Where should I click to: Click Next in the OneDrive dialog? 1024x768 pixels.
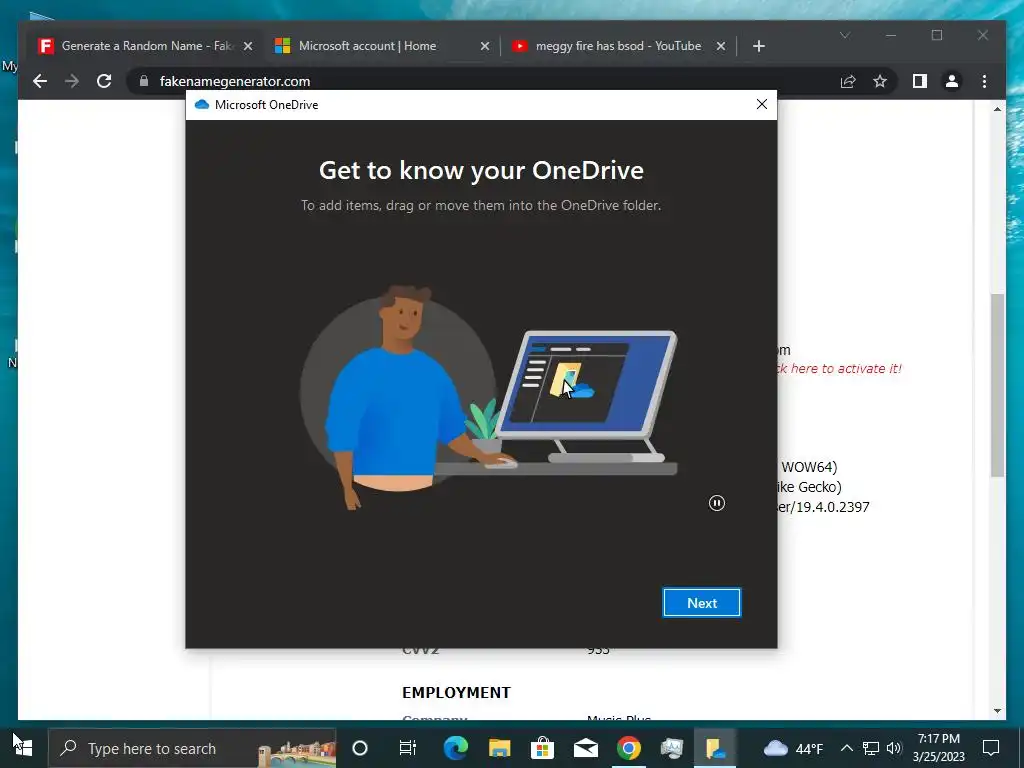click(701, 603)
